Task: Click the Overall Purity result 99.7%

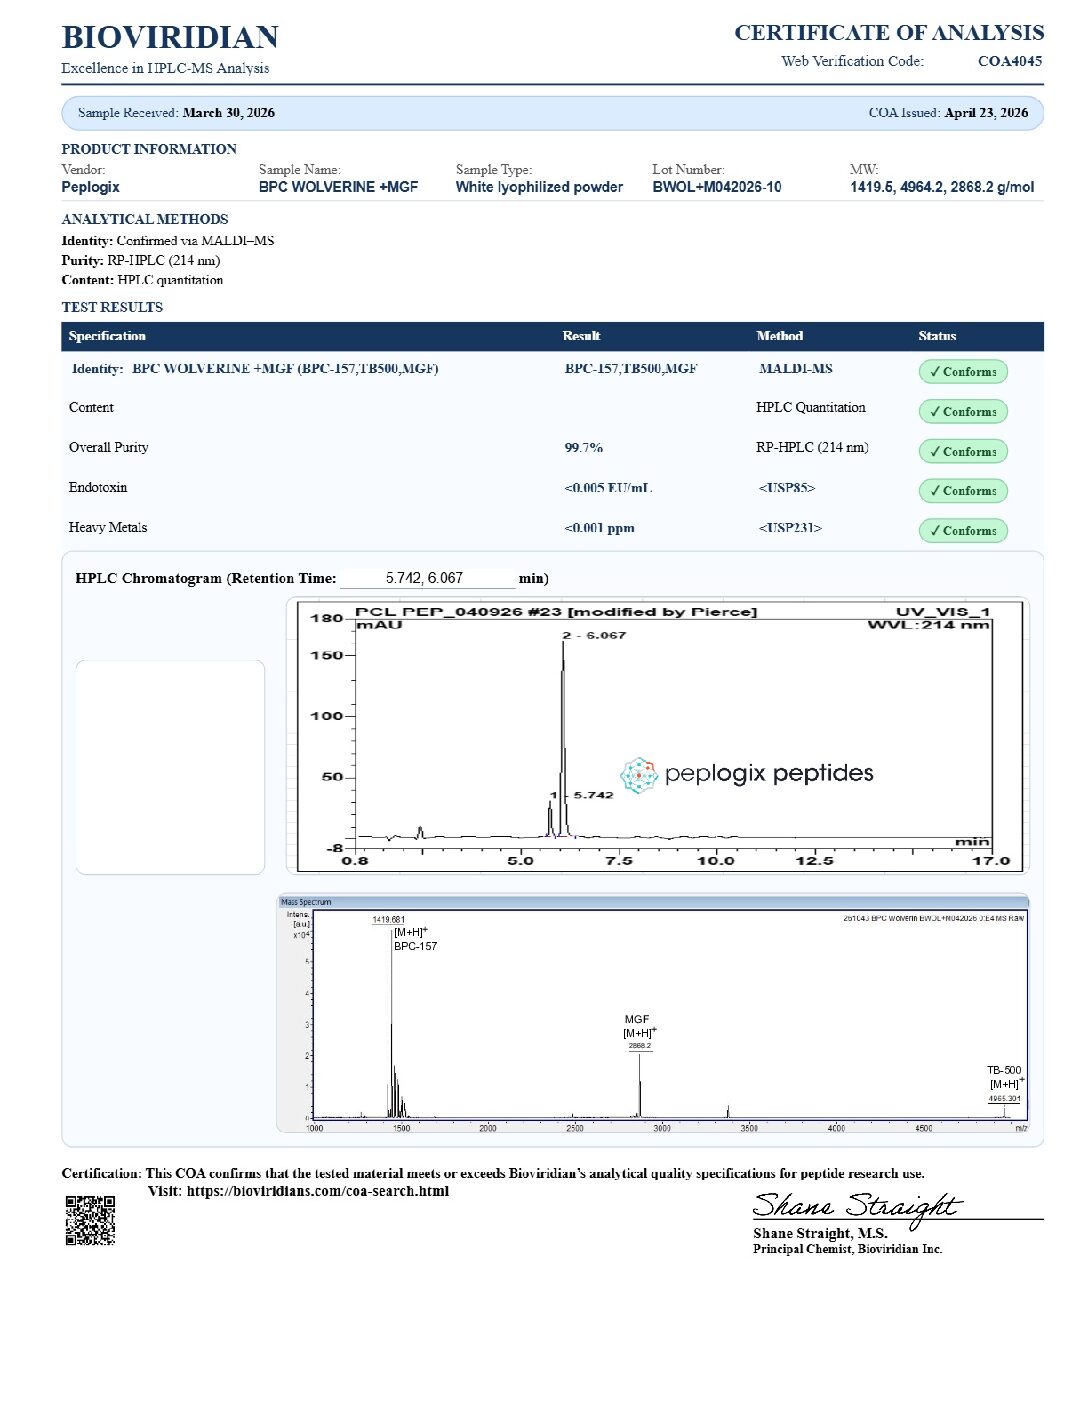Action: (584, 448)
